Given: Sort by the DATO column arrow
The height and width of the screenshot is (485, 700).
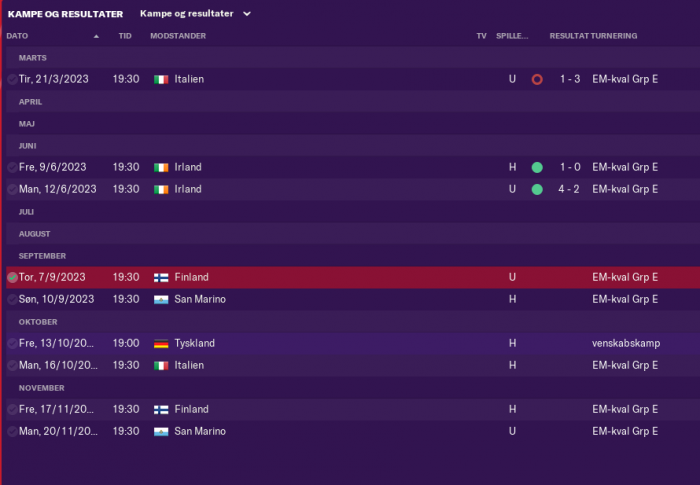Looking at the screenshot, I should pyautogui.click(x=96, y=36).
